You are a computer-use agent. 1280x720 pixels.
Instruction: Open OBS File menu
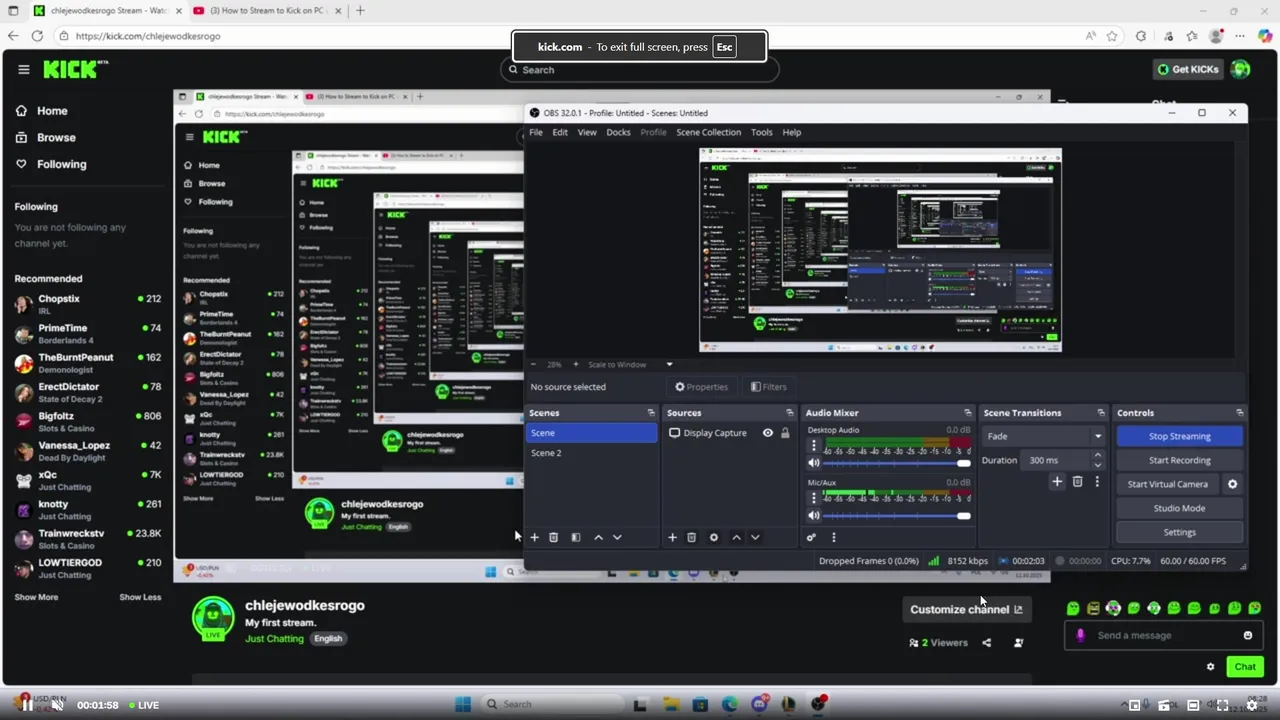[536, 132]
